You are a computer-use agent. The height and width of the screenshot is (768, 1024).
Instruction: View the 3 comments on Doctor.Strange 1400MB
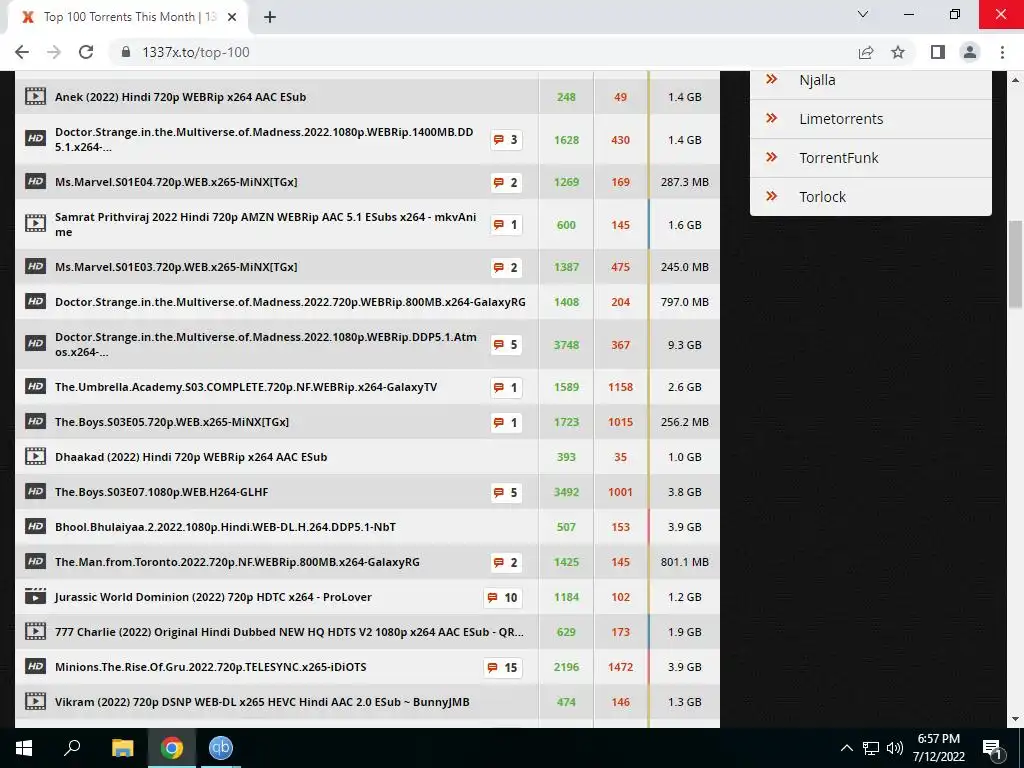(x=506, y=140)
